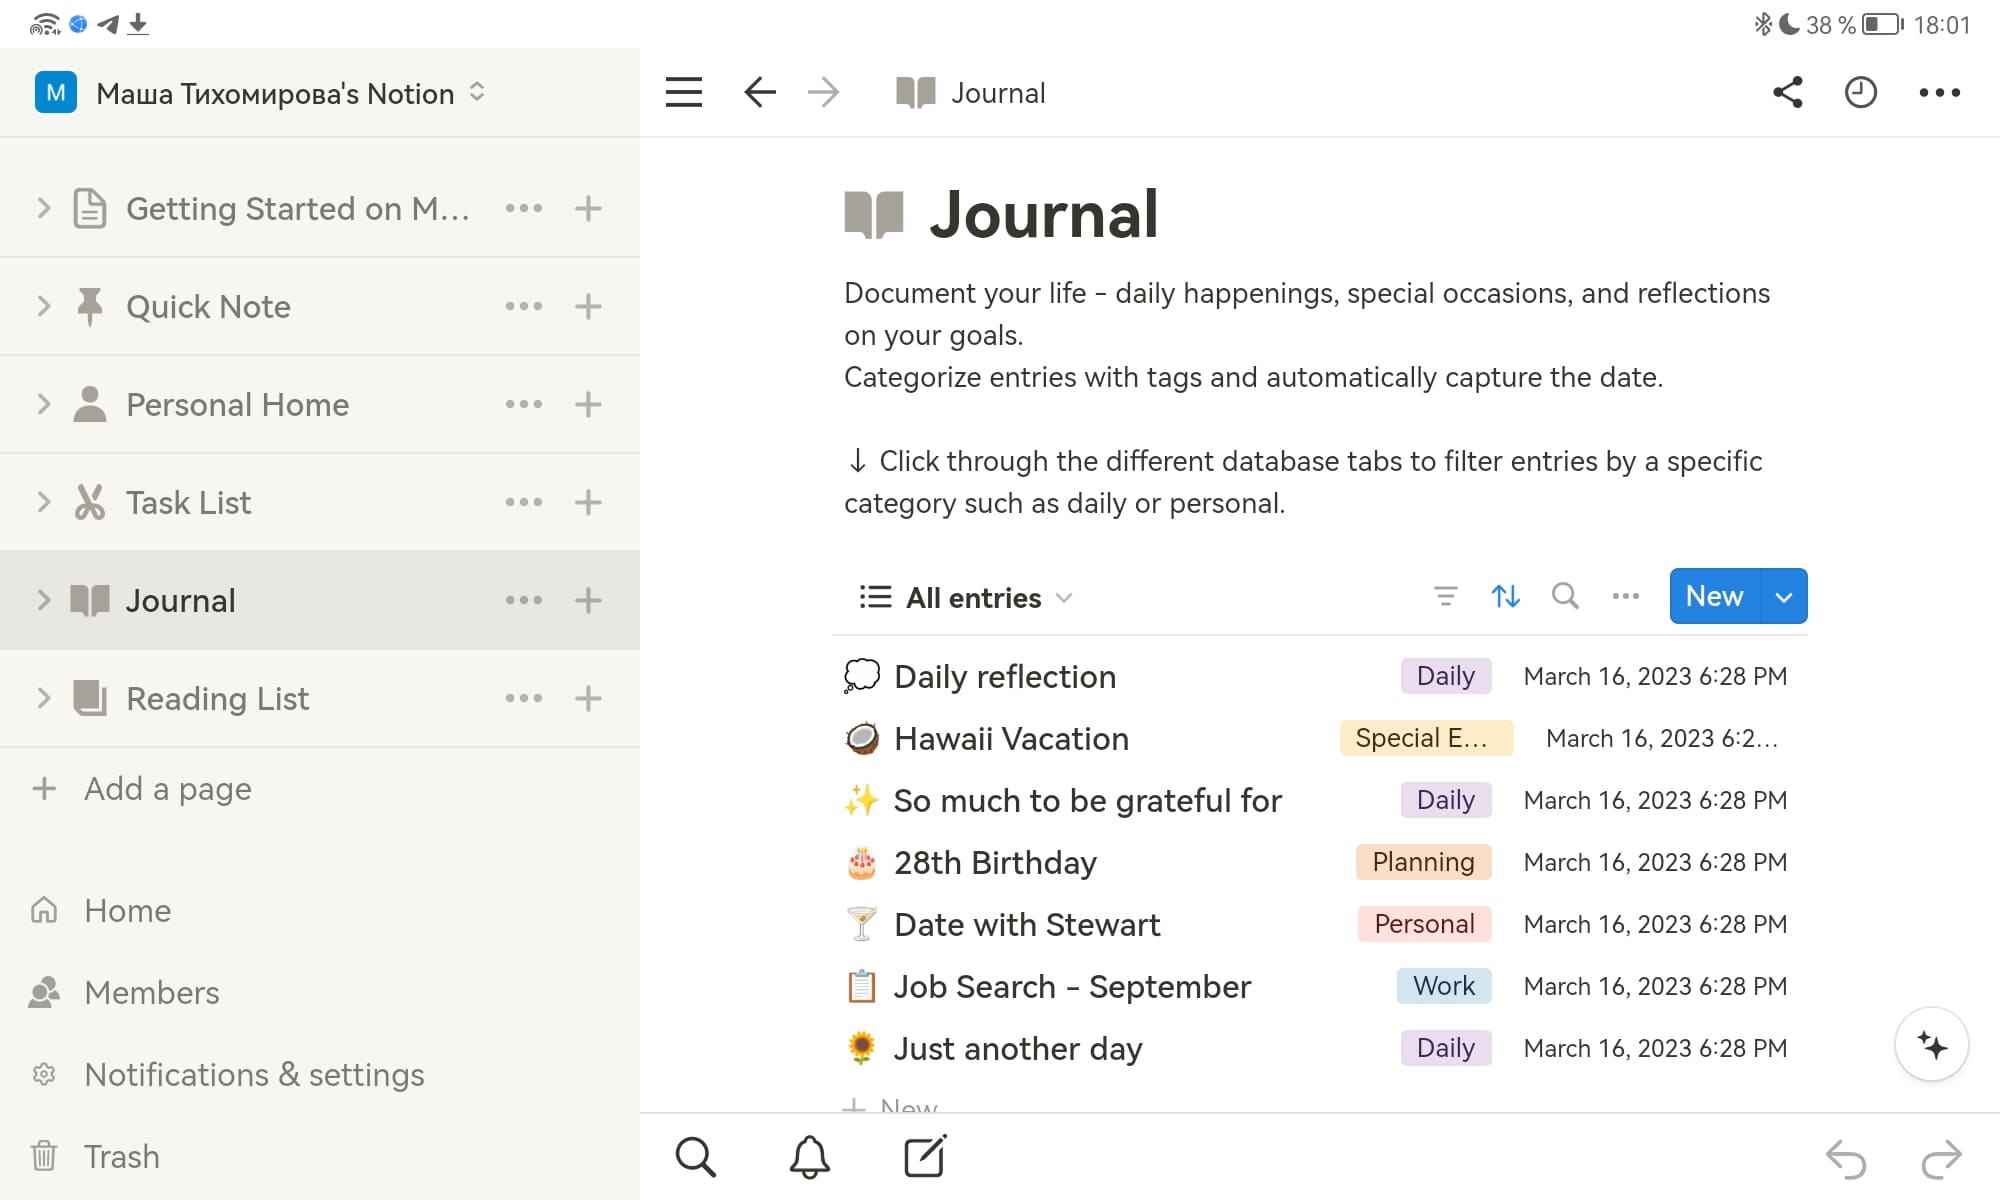Click the blue New button

click(x=1714, y=597)
